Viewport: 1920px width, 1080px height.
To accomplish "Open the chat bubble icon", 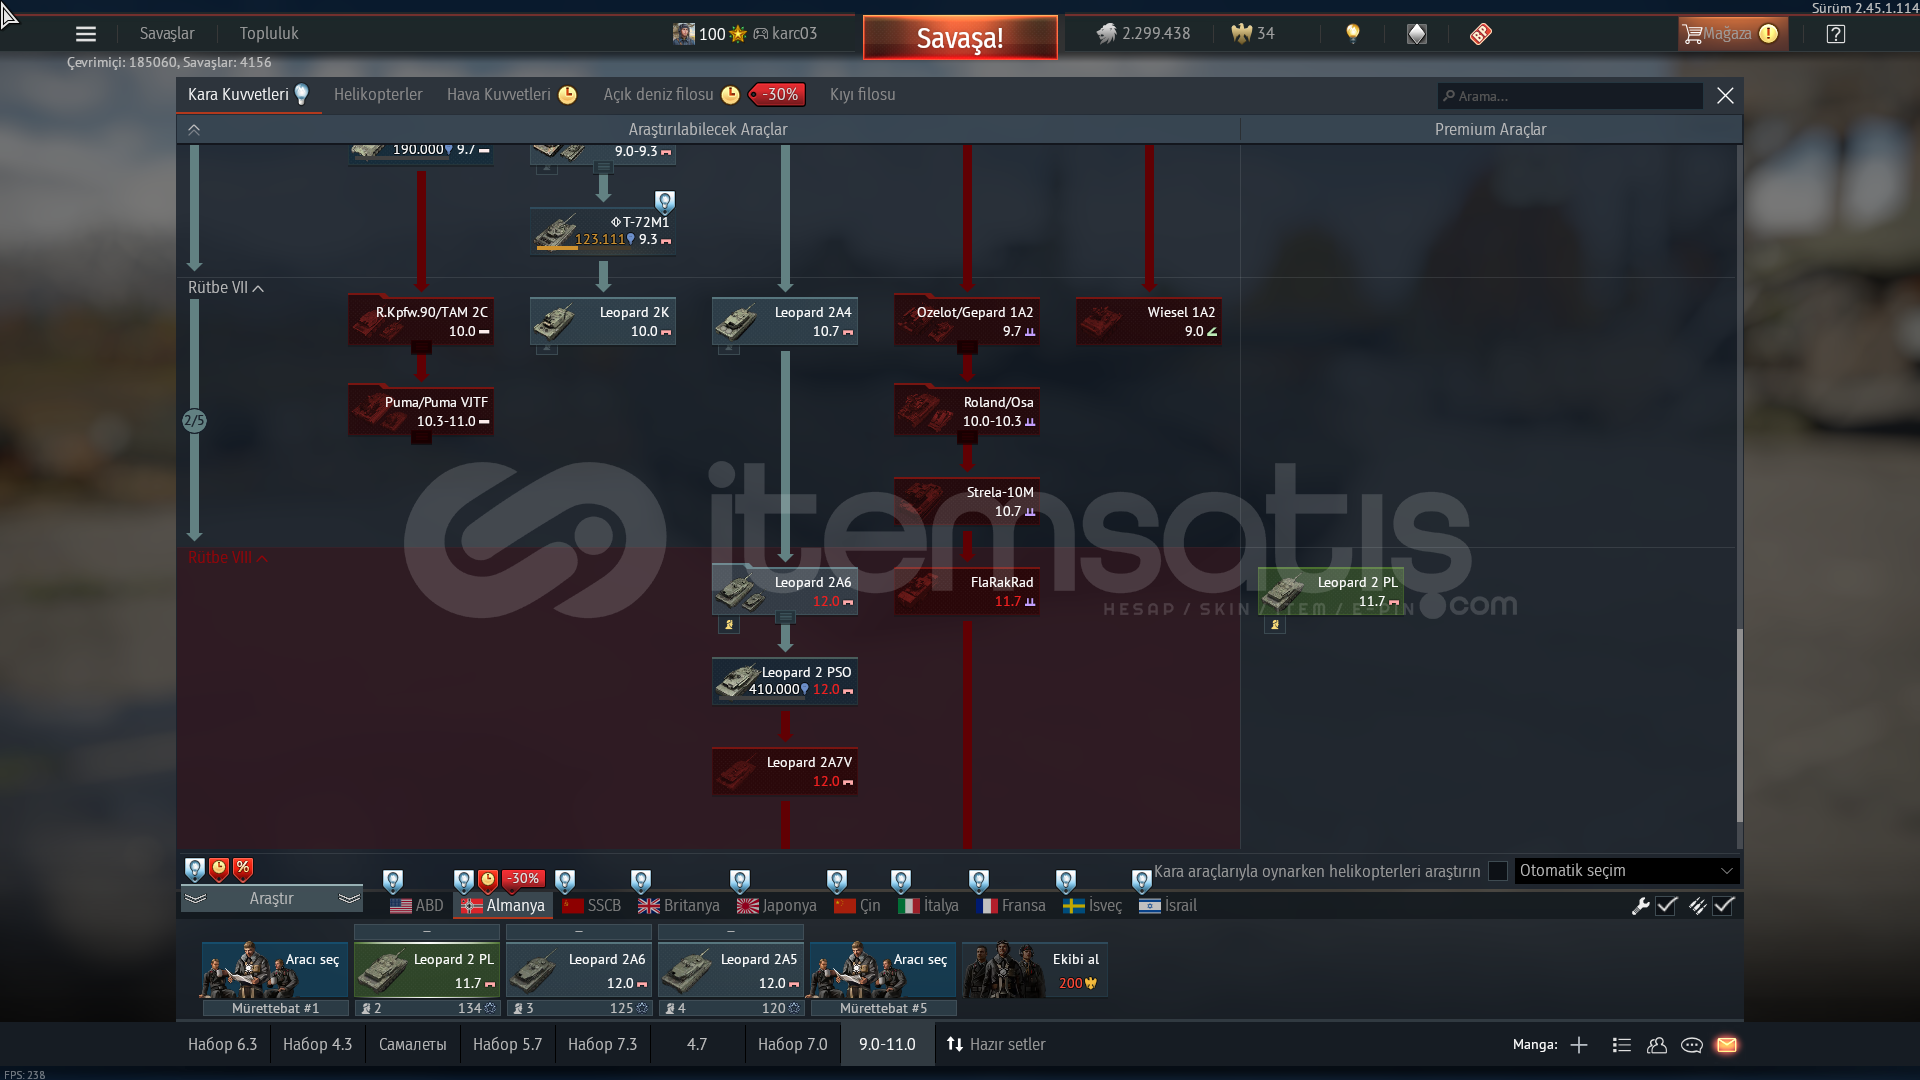I will 1692,1045.
